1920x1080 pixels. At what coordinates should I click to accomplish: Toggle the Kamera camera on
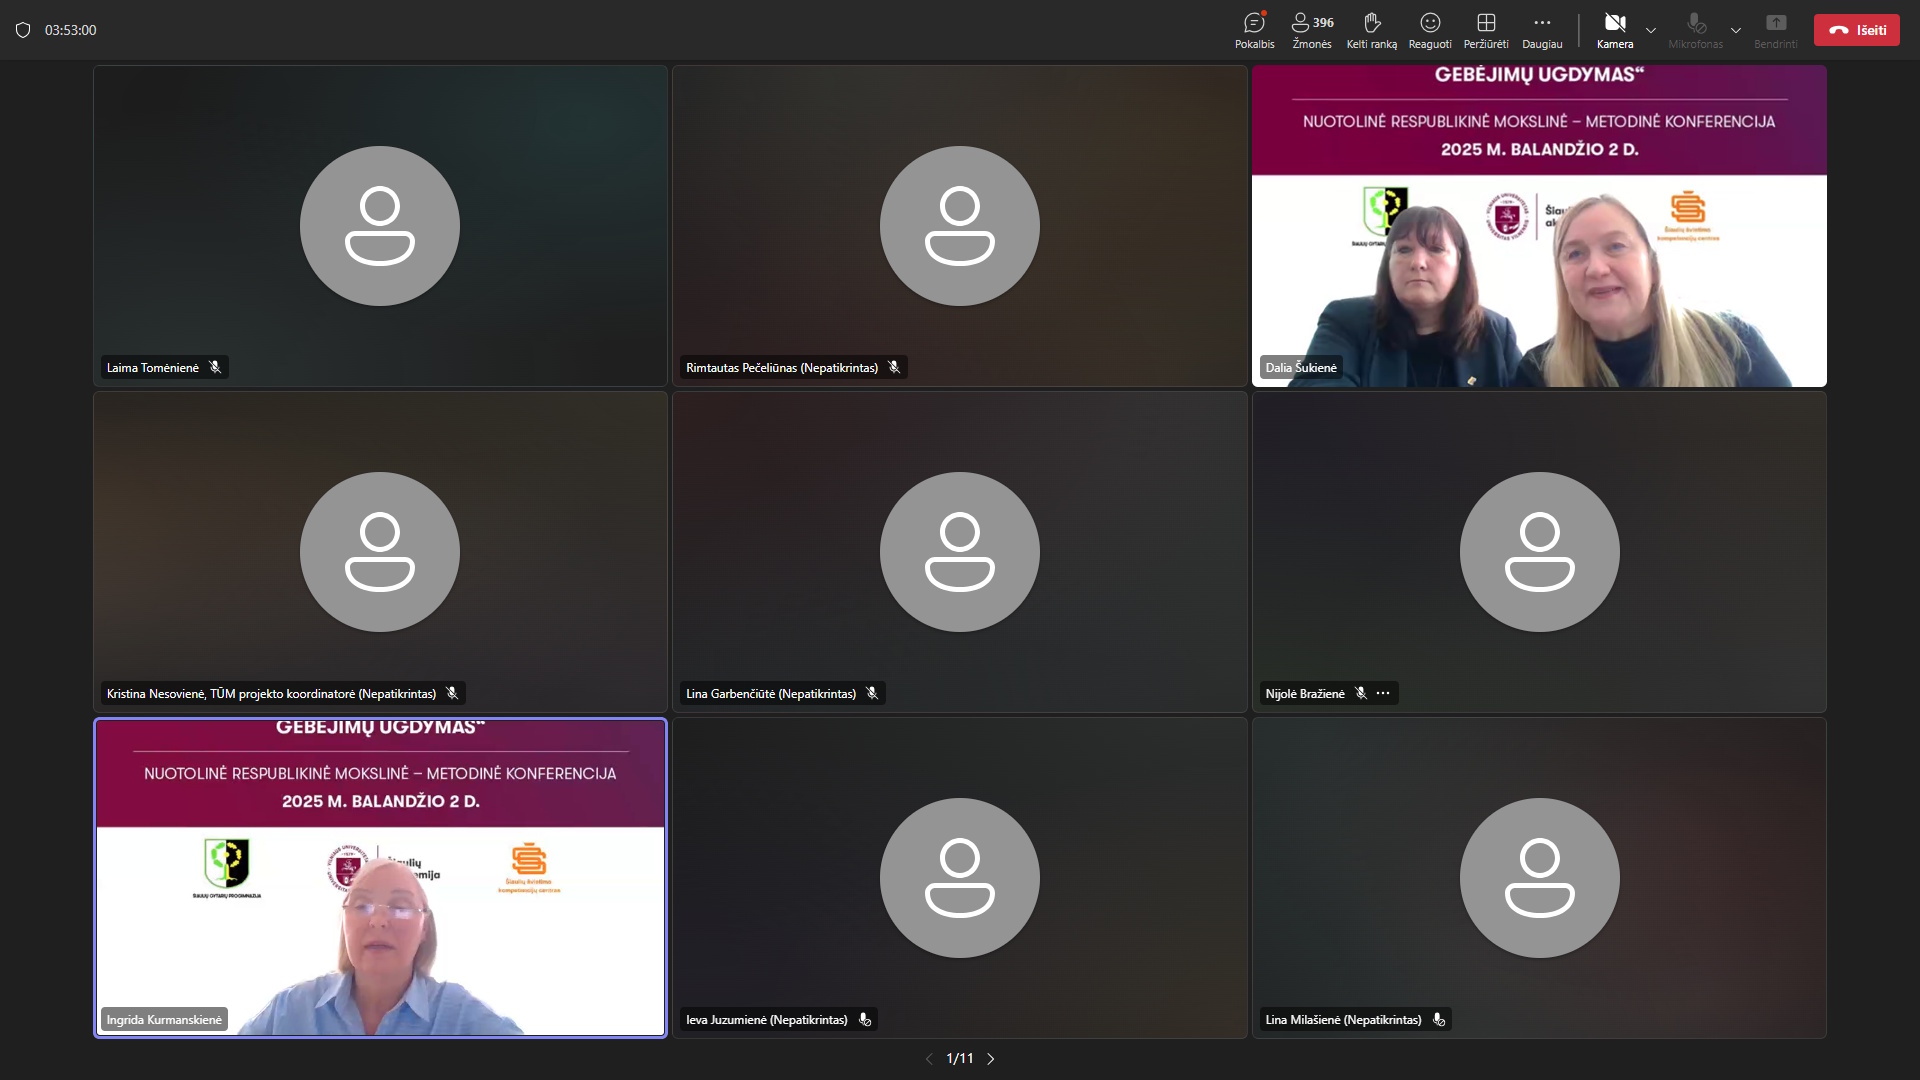[1614, 29]
